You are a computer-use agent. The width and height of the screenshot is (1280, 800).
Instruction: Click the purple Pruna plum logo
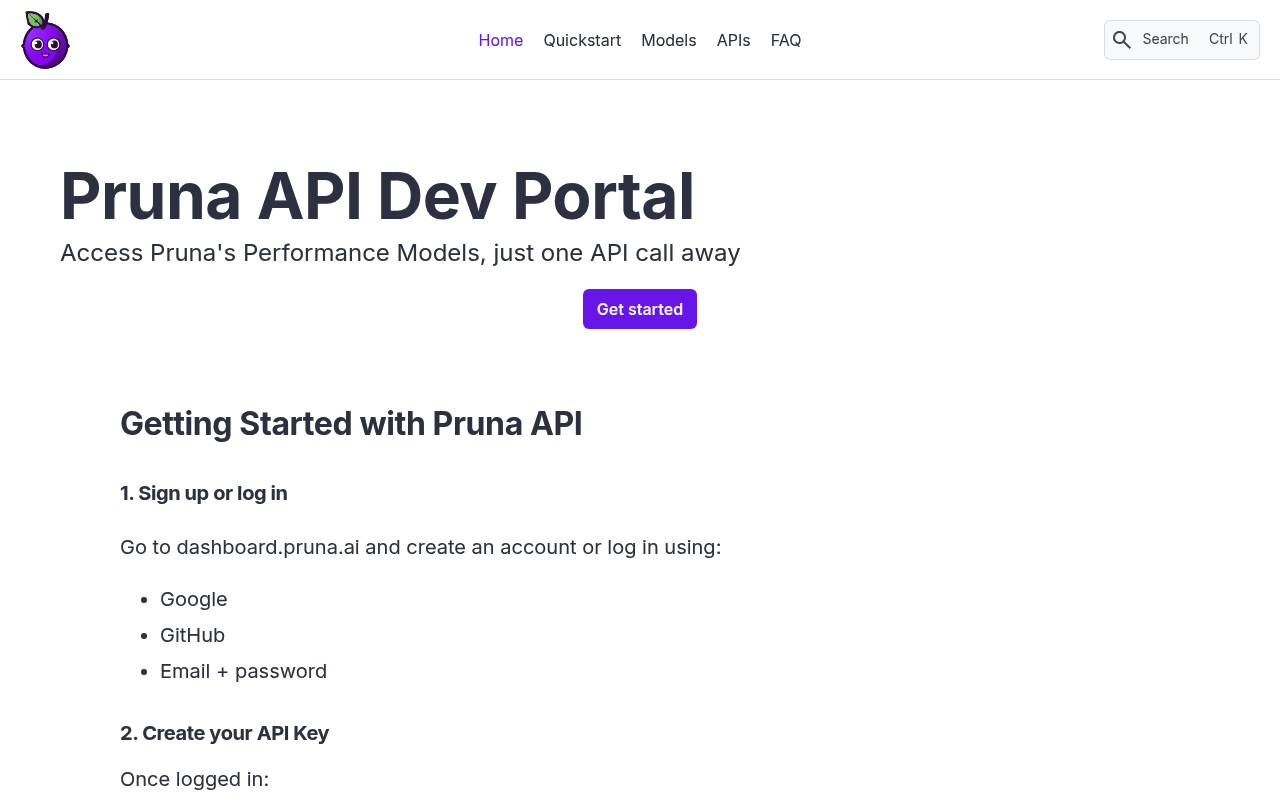pos(45,40)
